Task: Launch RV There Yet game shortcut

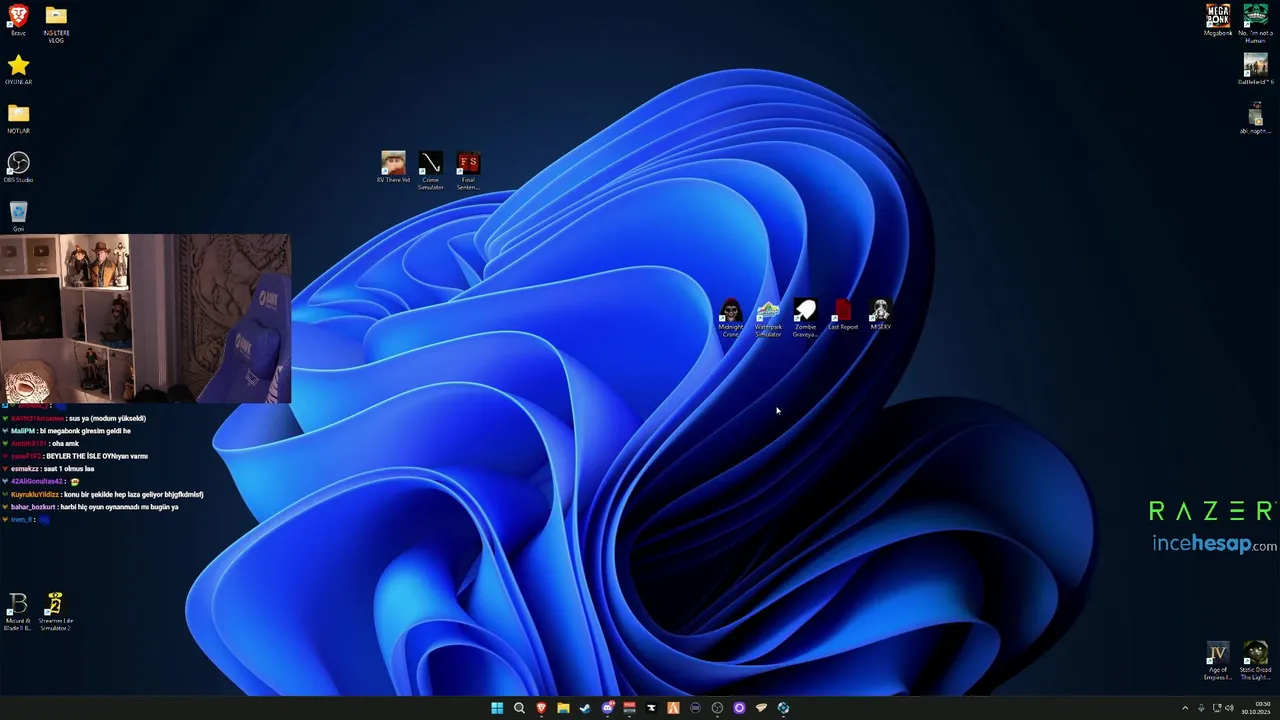Action: click(393, 167)
